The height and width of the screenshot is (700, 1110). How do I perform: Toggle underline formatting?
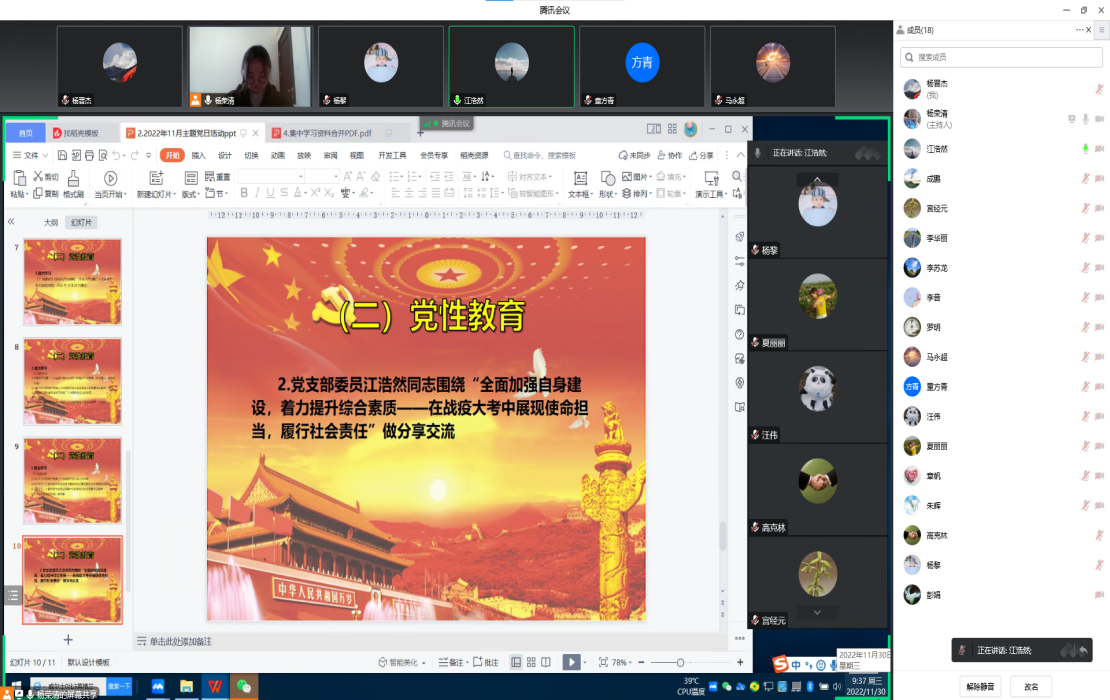pos(270,190)
